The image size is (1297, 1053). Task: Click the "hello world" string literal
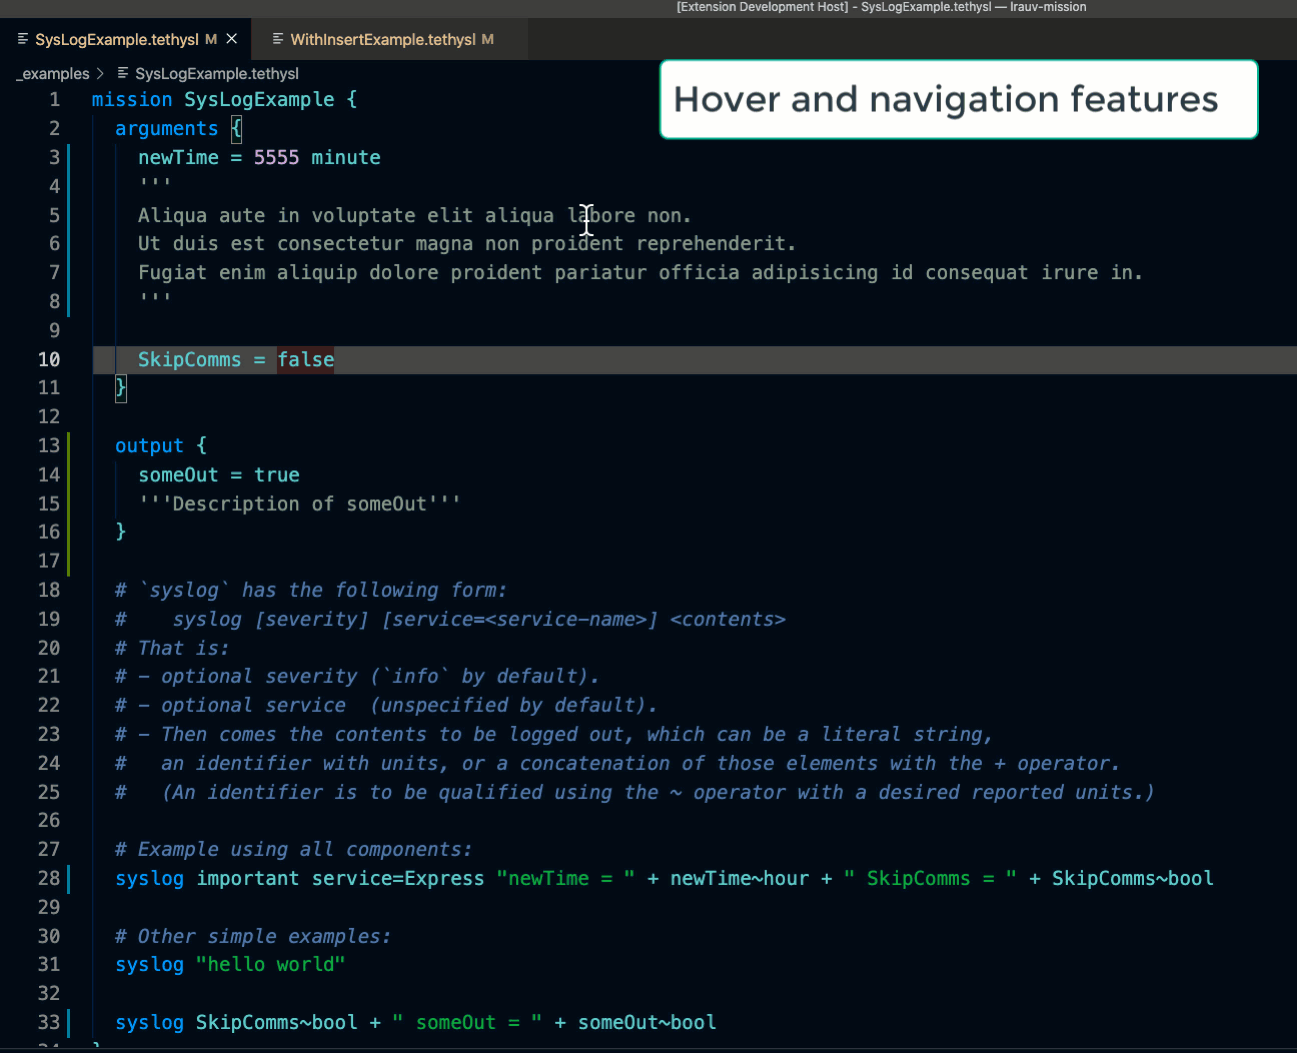click(270, 964)
